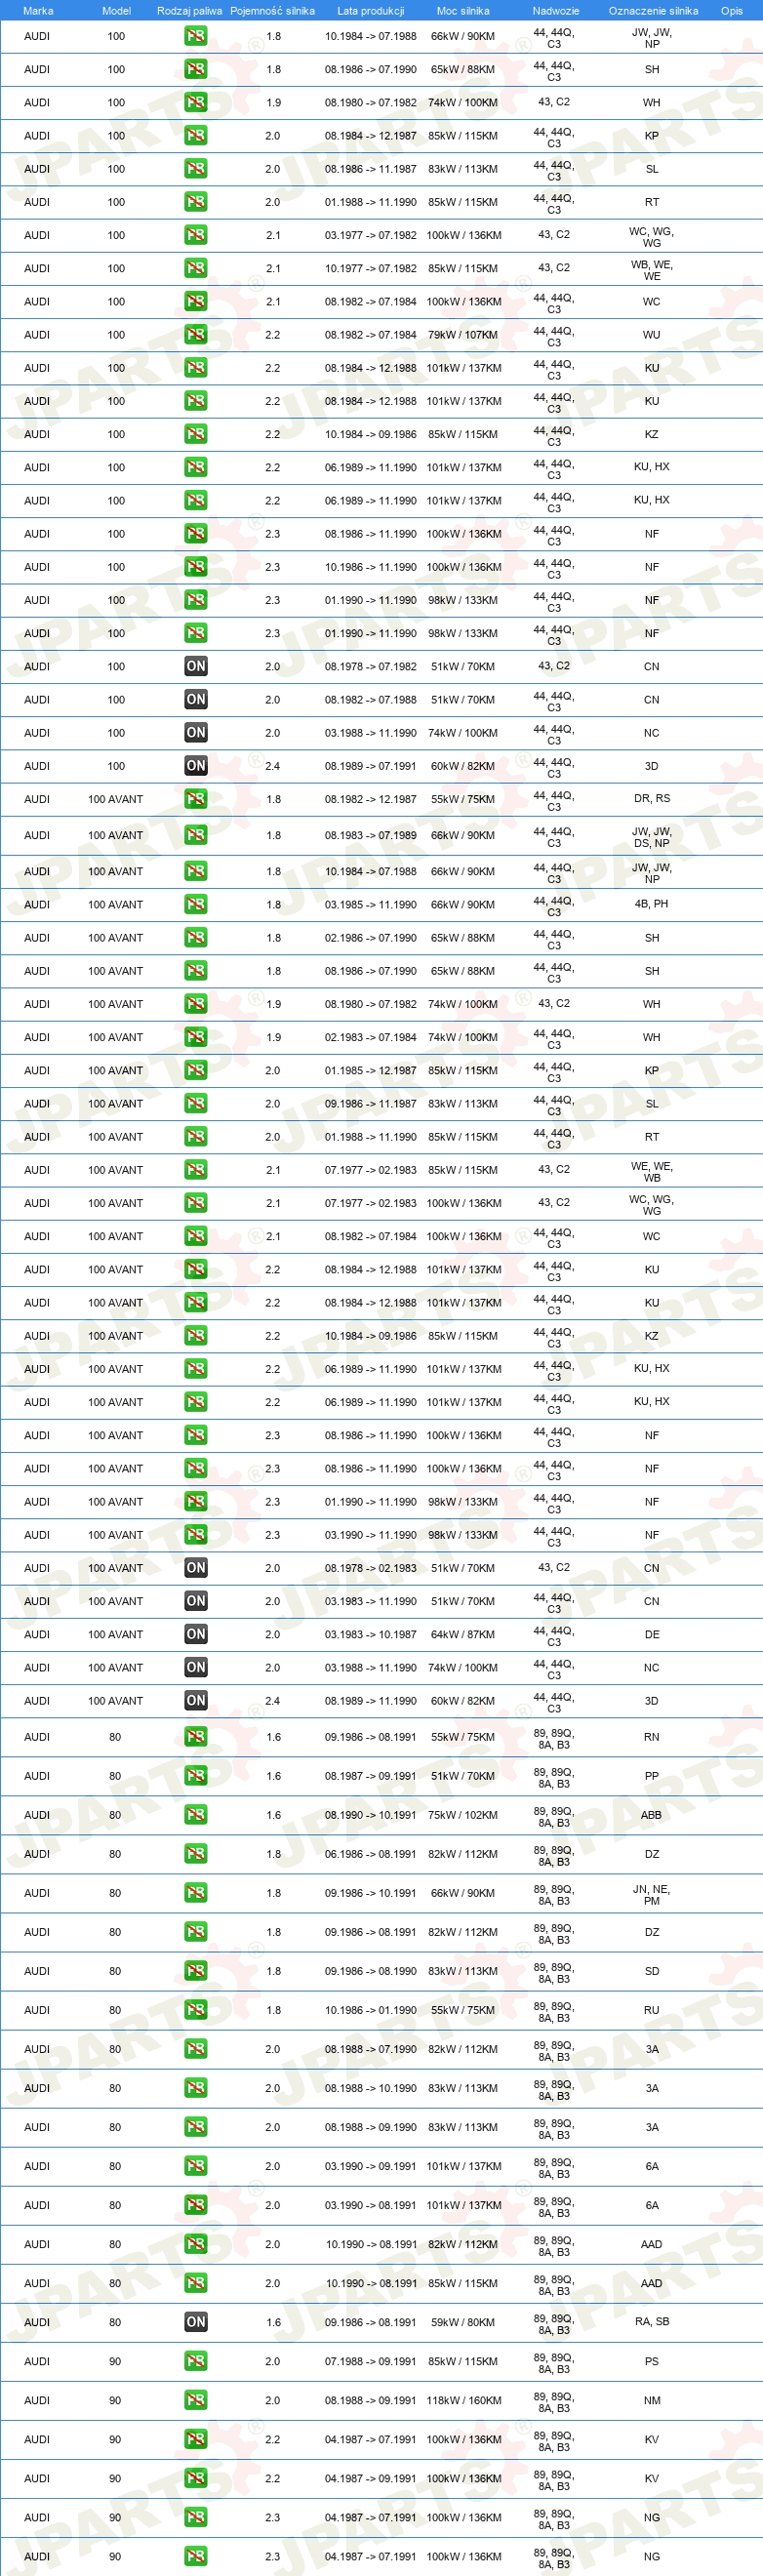This screenshot has width=763, height=2576.
Task: Select the production years 08.1990 -> 10.1991
Action: pyautogui.click(x=371, y=1815)
